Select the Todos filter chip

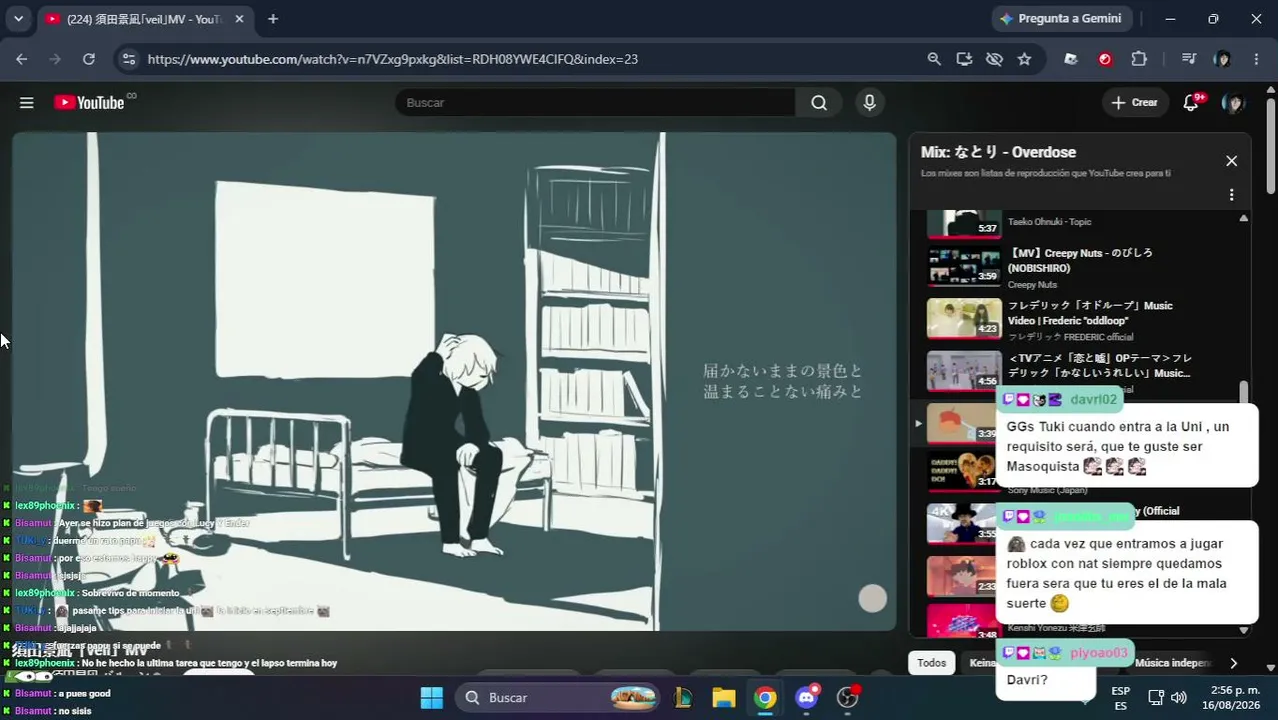coord(931,663)
